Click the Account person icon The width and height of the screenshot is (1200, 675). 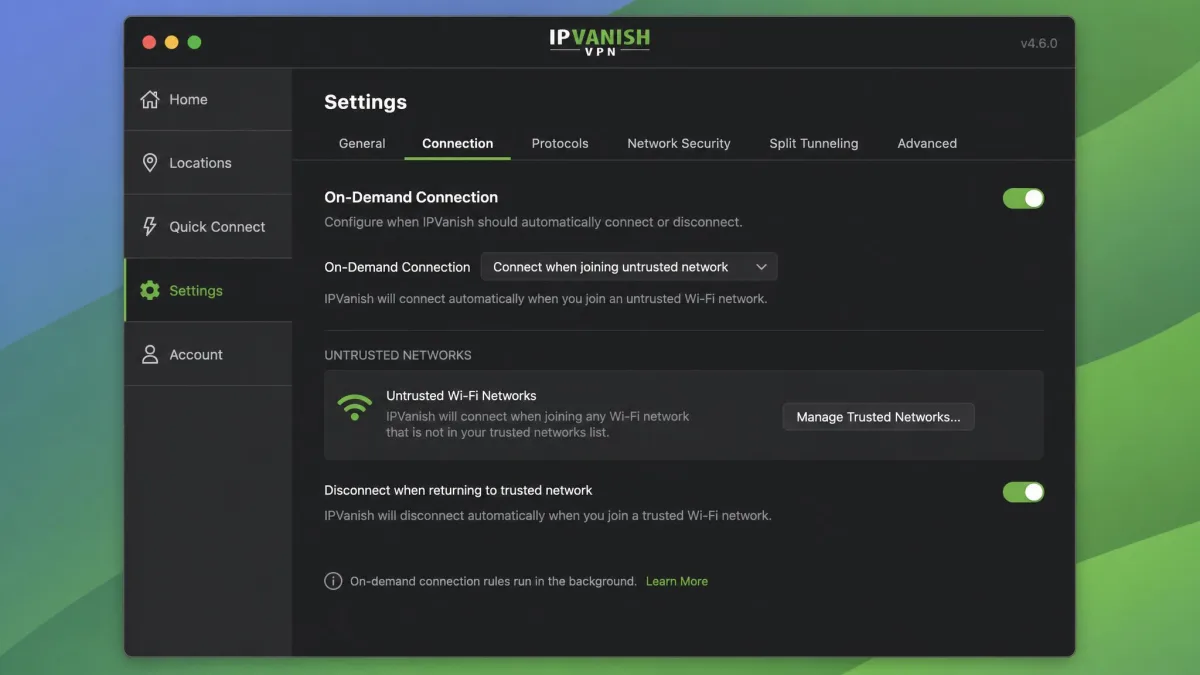tap(150, 355)
